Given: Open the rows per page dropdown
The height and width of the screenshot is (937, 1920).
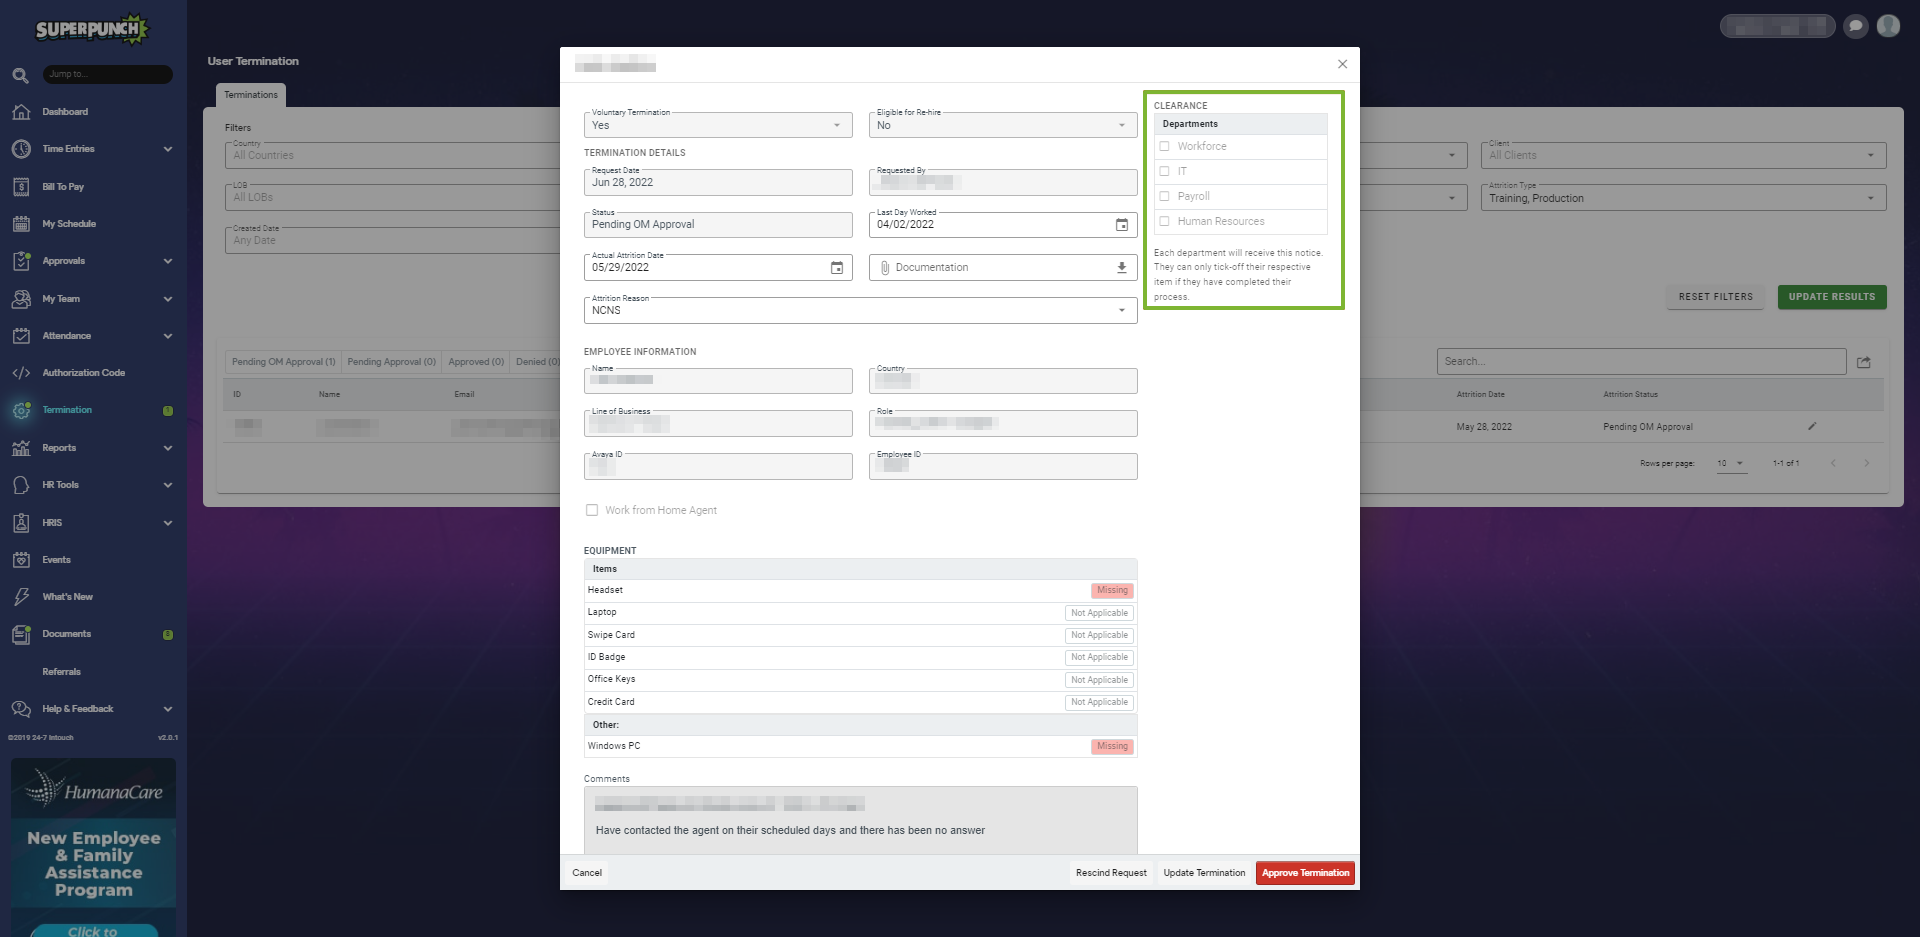Looking at the screenshot, I should pyautogui.click(x=1732, y=464).
